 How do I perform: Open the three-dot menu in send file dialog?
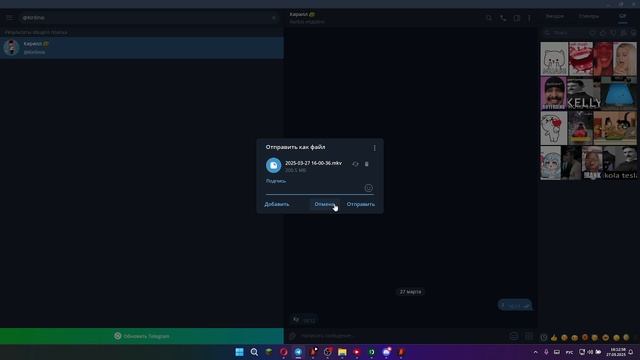[x=374, y=148]
